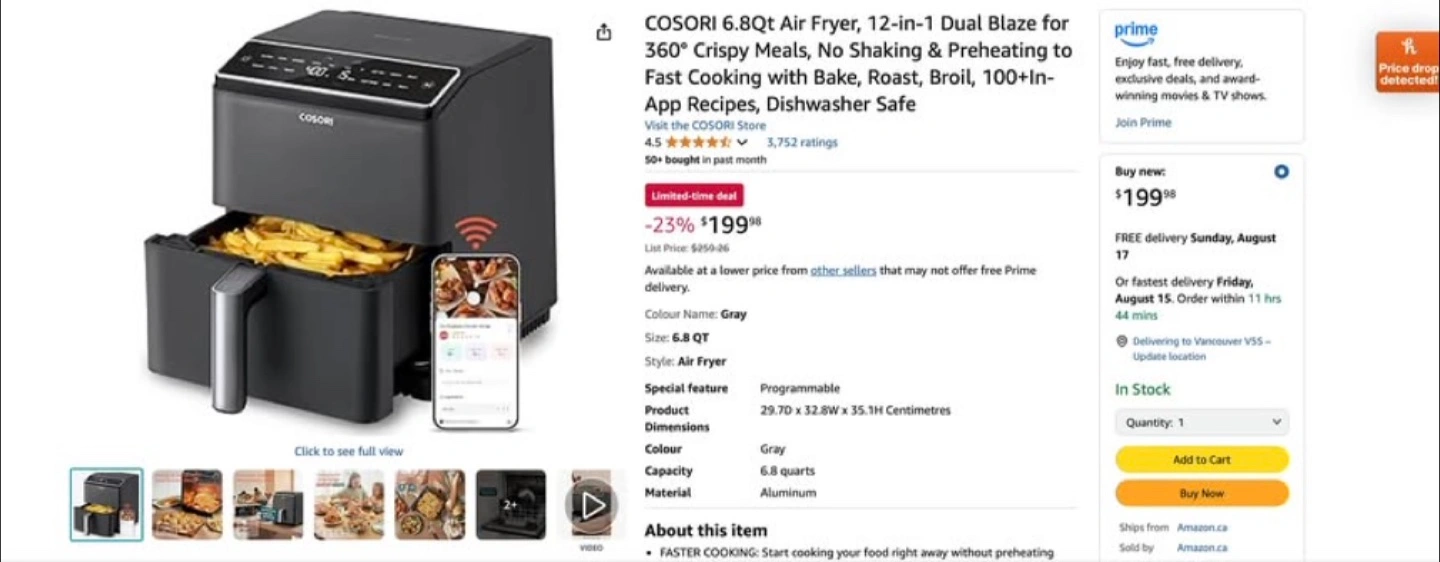Click the Join Prime link

pyautogui.click(x=1143, y=122)
